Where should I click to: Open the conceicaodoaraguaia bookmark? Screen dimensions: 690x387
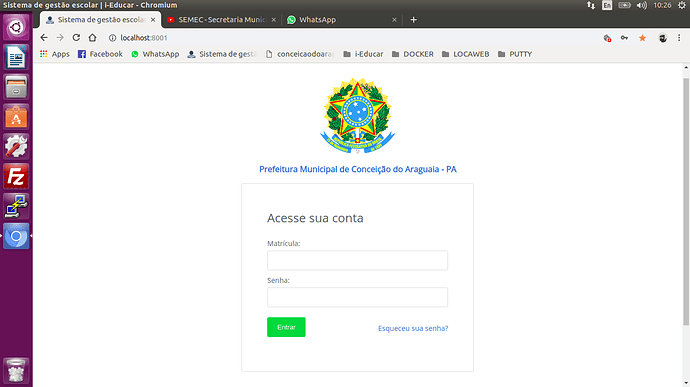tap(300, 54)
